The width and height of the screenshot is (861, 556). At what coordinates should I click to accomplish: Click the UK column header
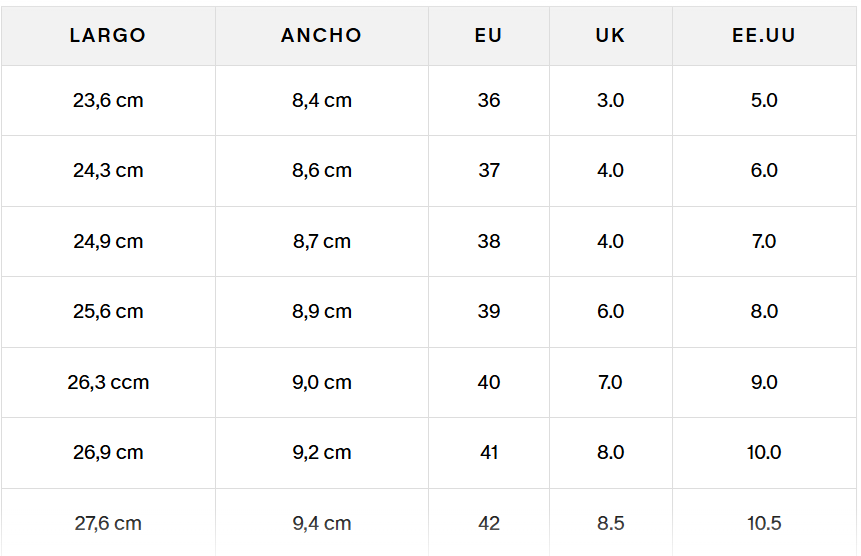[610, 35]
